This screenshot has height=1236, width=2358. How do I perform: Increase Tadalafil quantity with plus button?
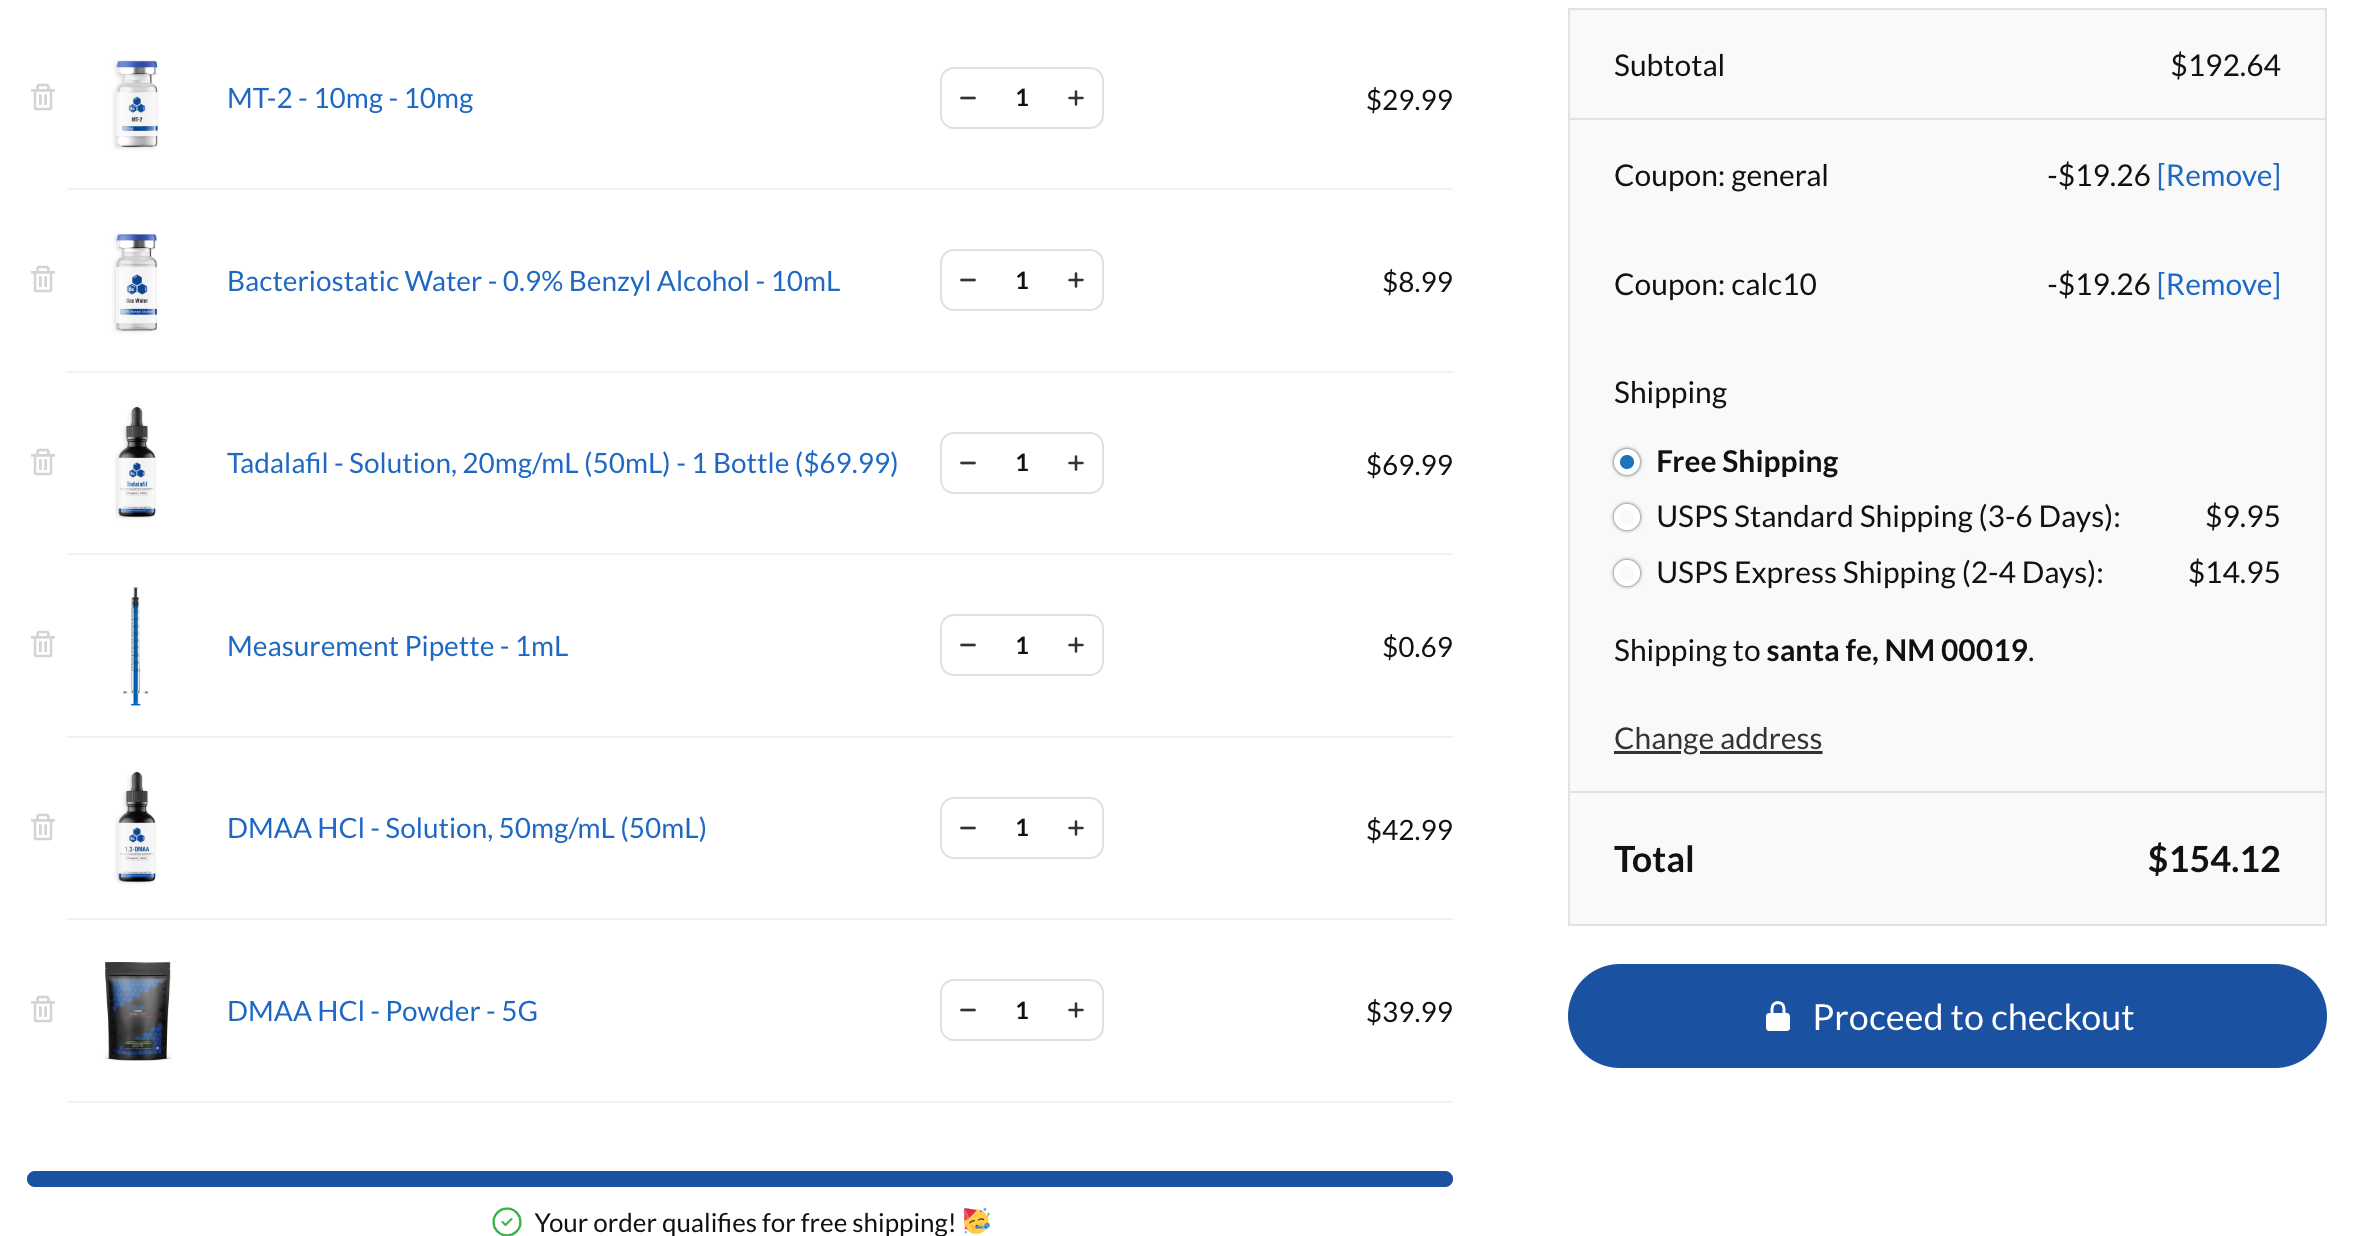tap(1076, 463)
